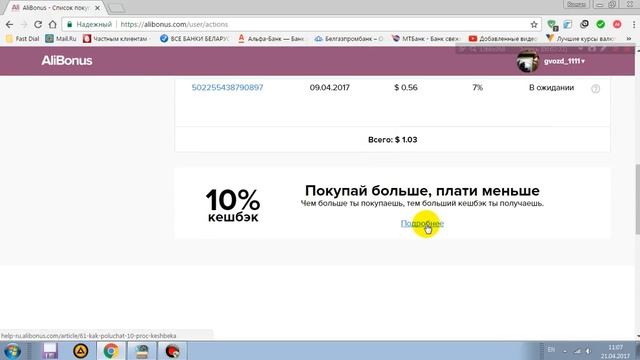Open the Добавленные видео bookmark
The width and height of the screenshot is (640, 360).
pos(503,39)
